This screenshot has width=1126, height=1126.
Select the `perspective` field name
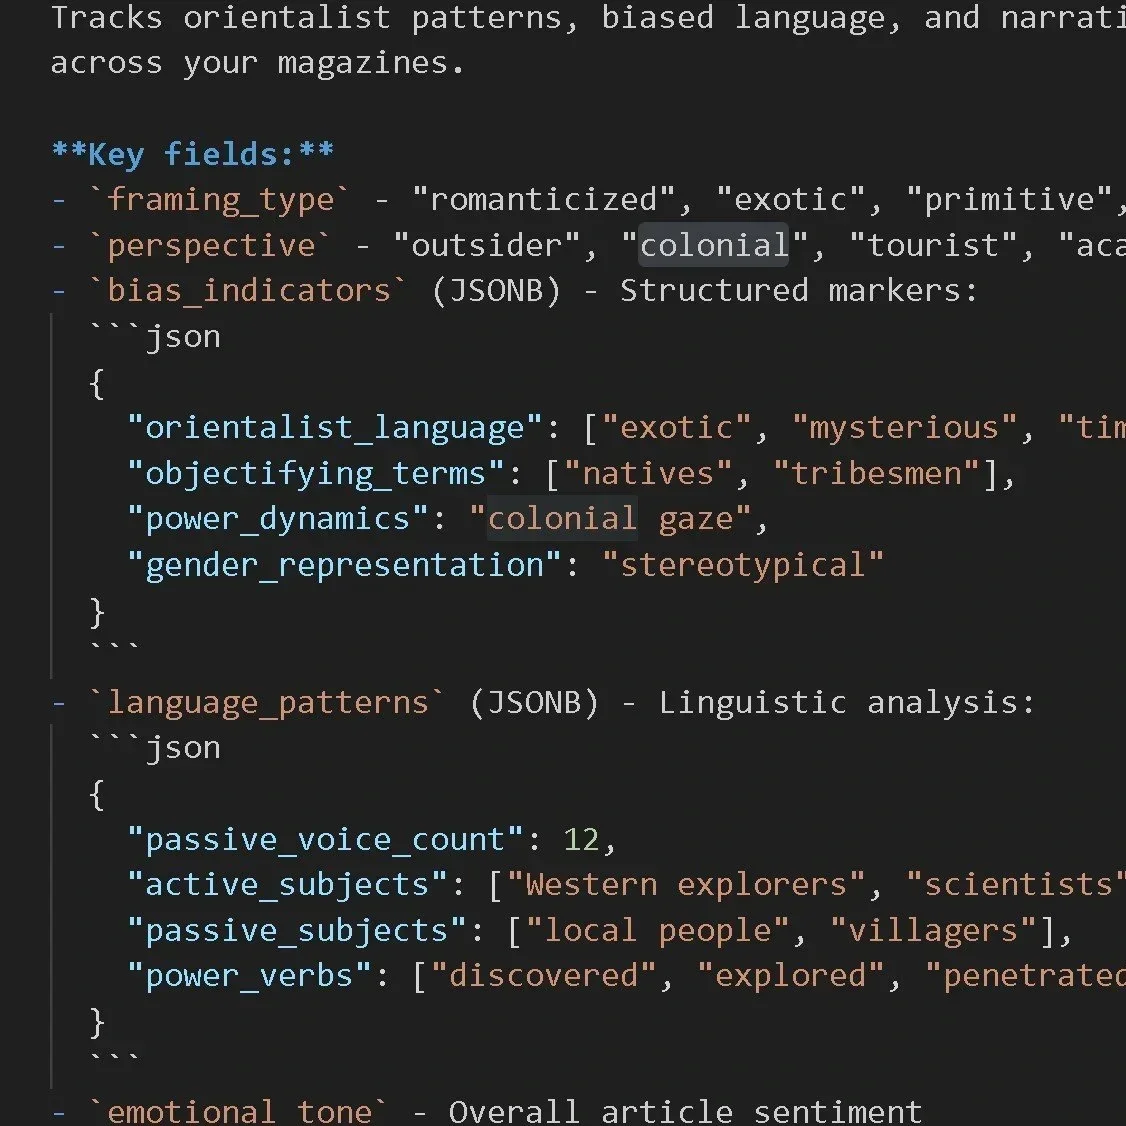click(210, 246)
